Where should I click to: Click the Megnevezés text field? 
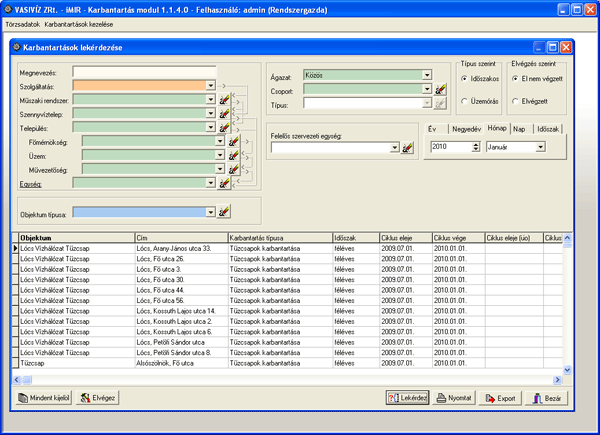[144, 72]
